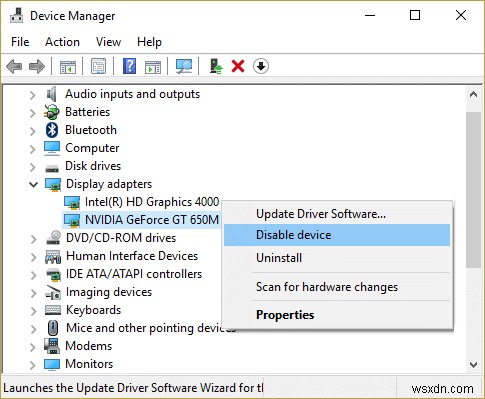Select the Intel(R) HD Graphics 4000 adapter icon
Viewport: 485px width, 399px height.
click(72, 202)
